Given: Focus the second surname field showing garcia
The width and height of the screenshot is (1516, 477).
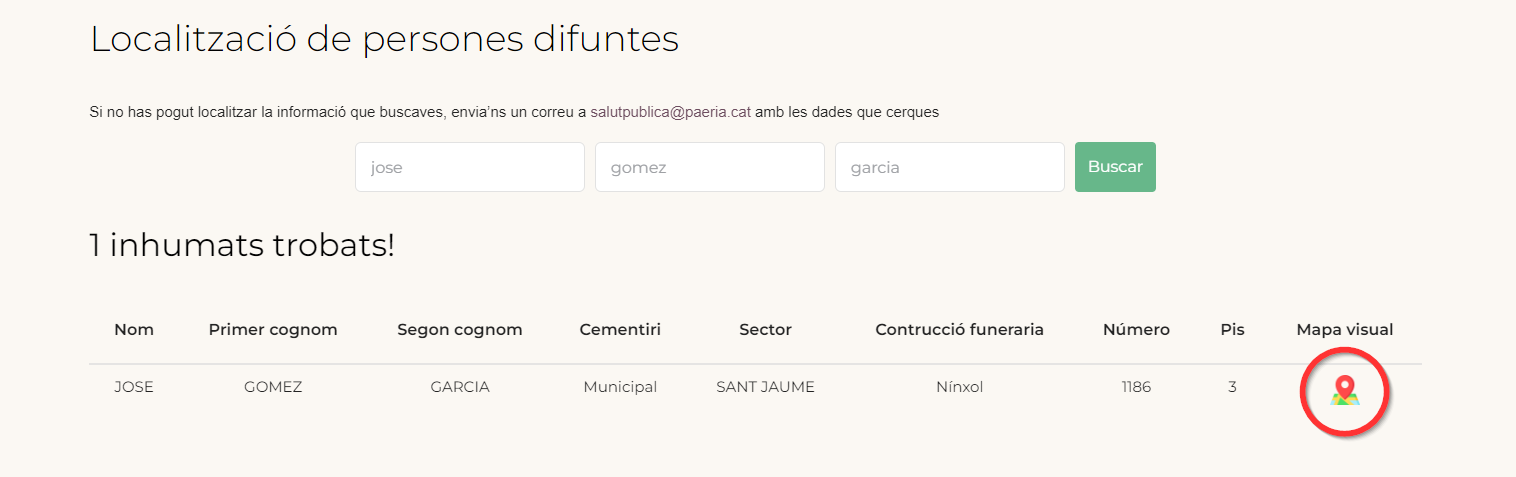Looking at the screenshot, I should pyautogui.click(x=950, y=167).
